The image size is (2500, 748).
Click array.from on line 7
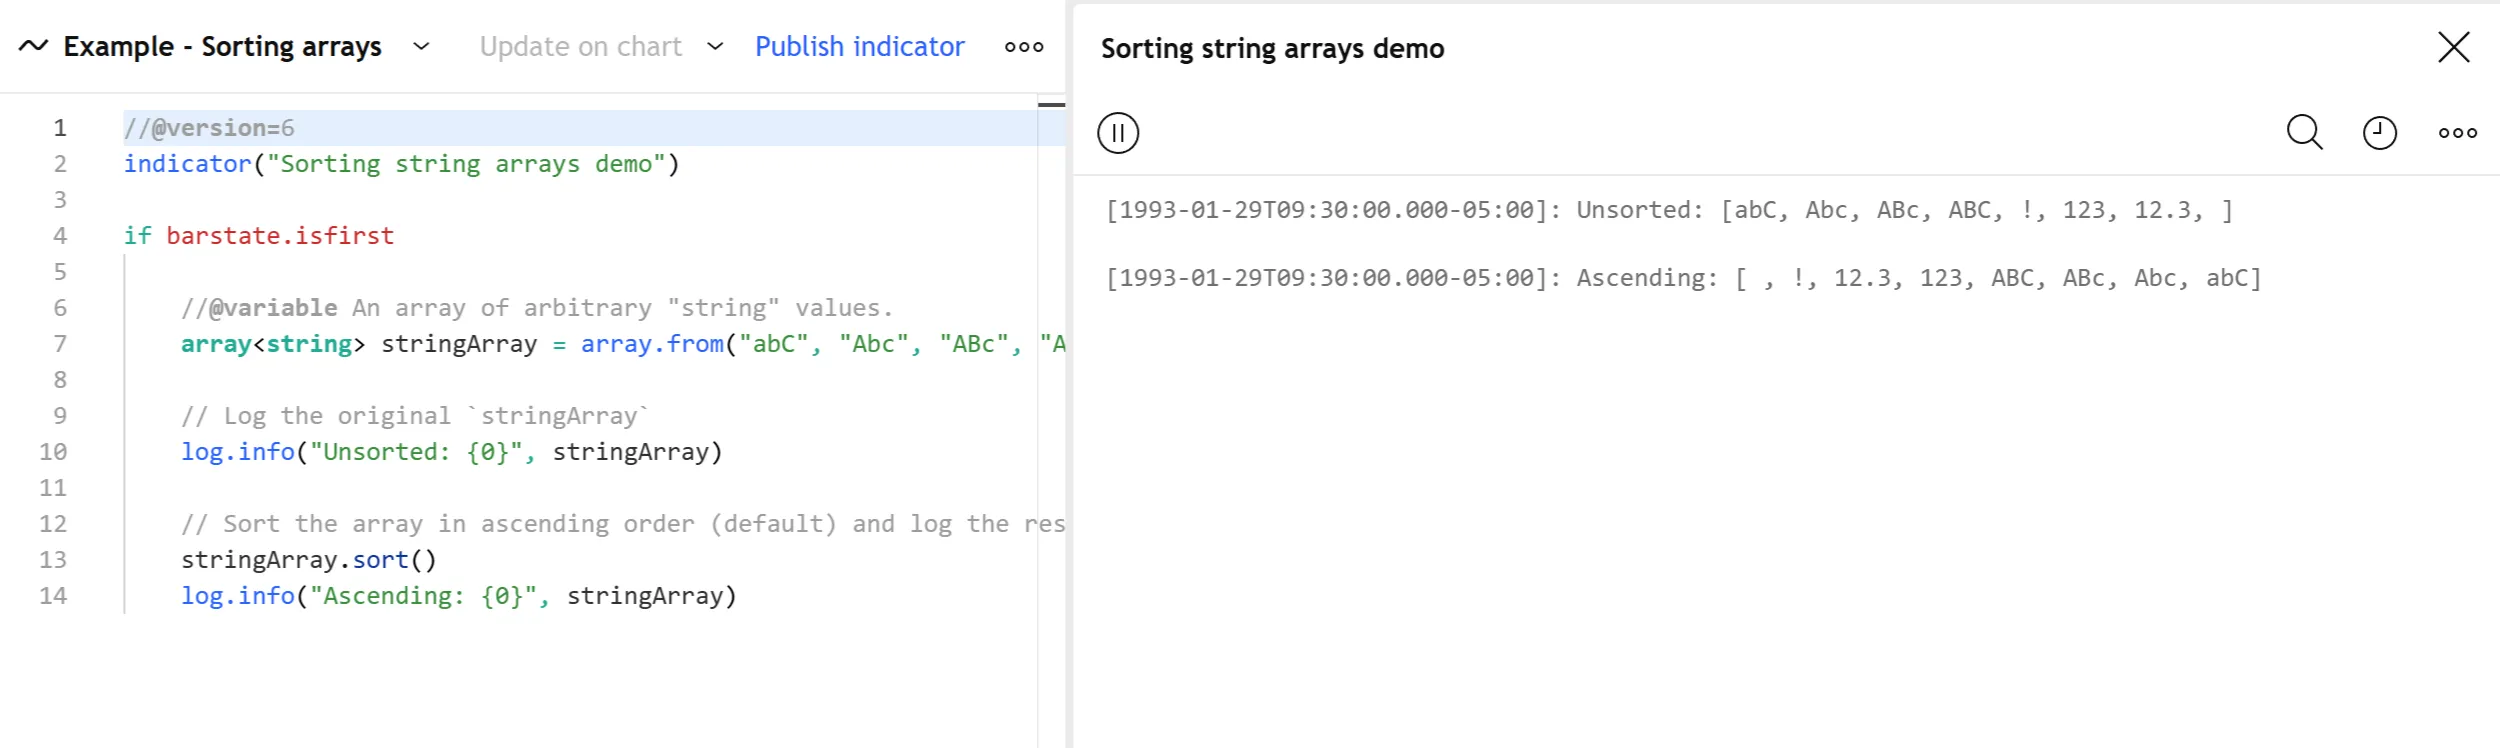(652, 344)
